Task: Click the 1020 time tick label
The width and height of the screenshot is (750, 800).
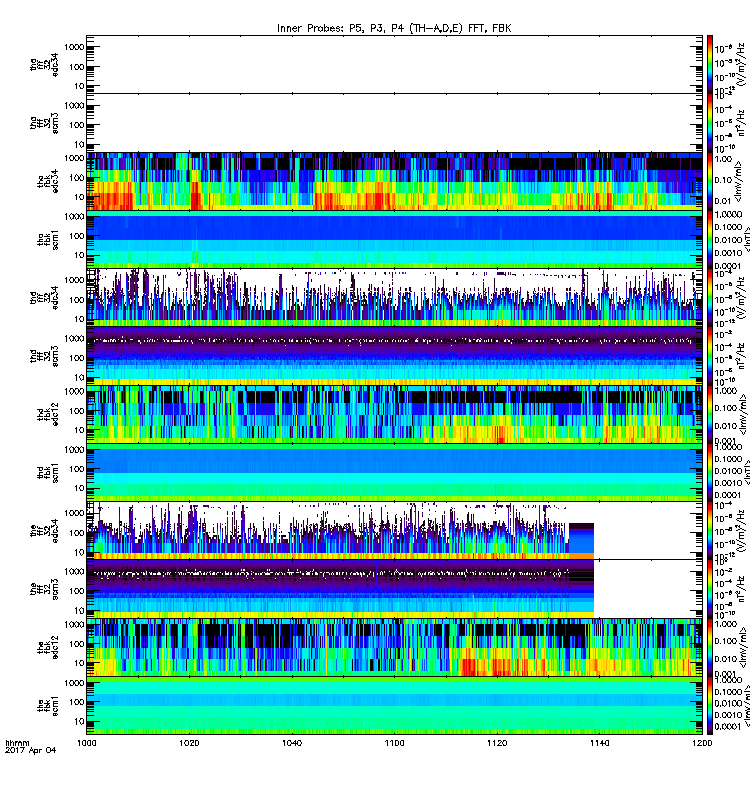Action: 189,743
